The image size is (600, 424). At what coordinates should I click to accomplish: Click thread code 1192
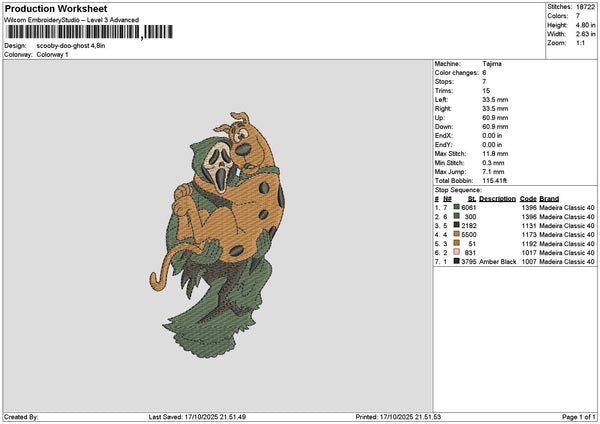coord(529,244)
